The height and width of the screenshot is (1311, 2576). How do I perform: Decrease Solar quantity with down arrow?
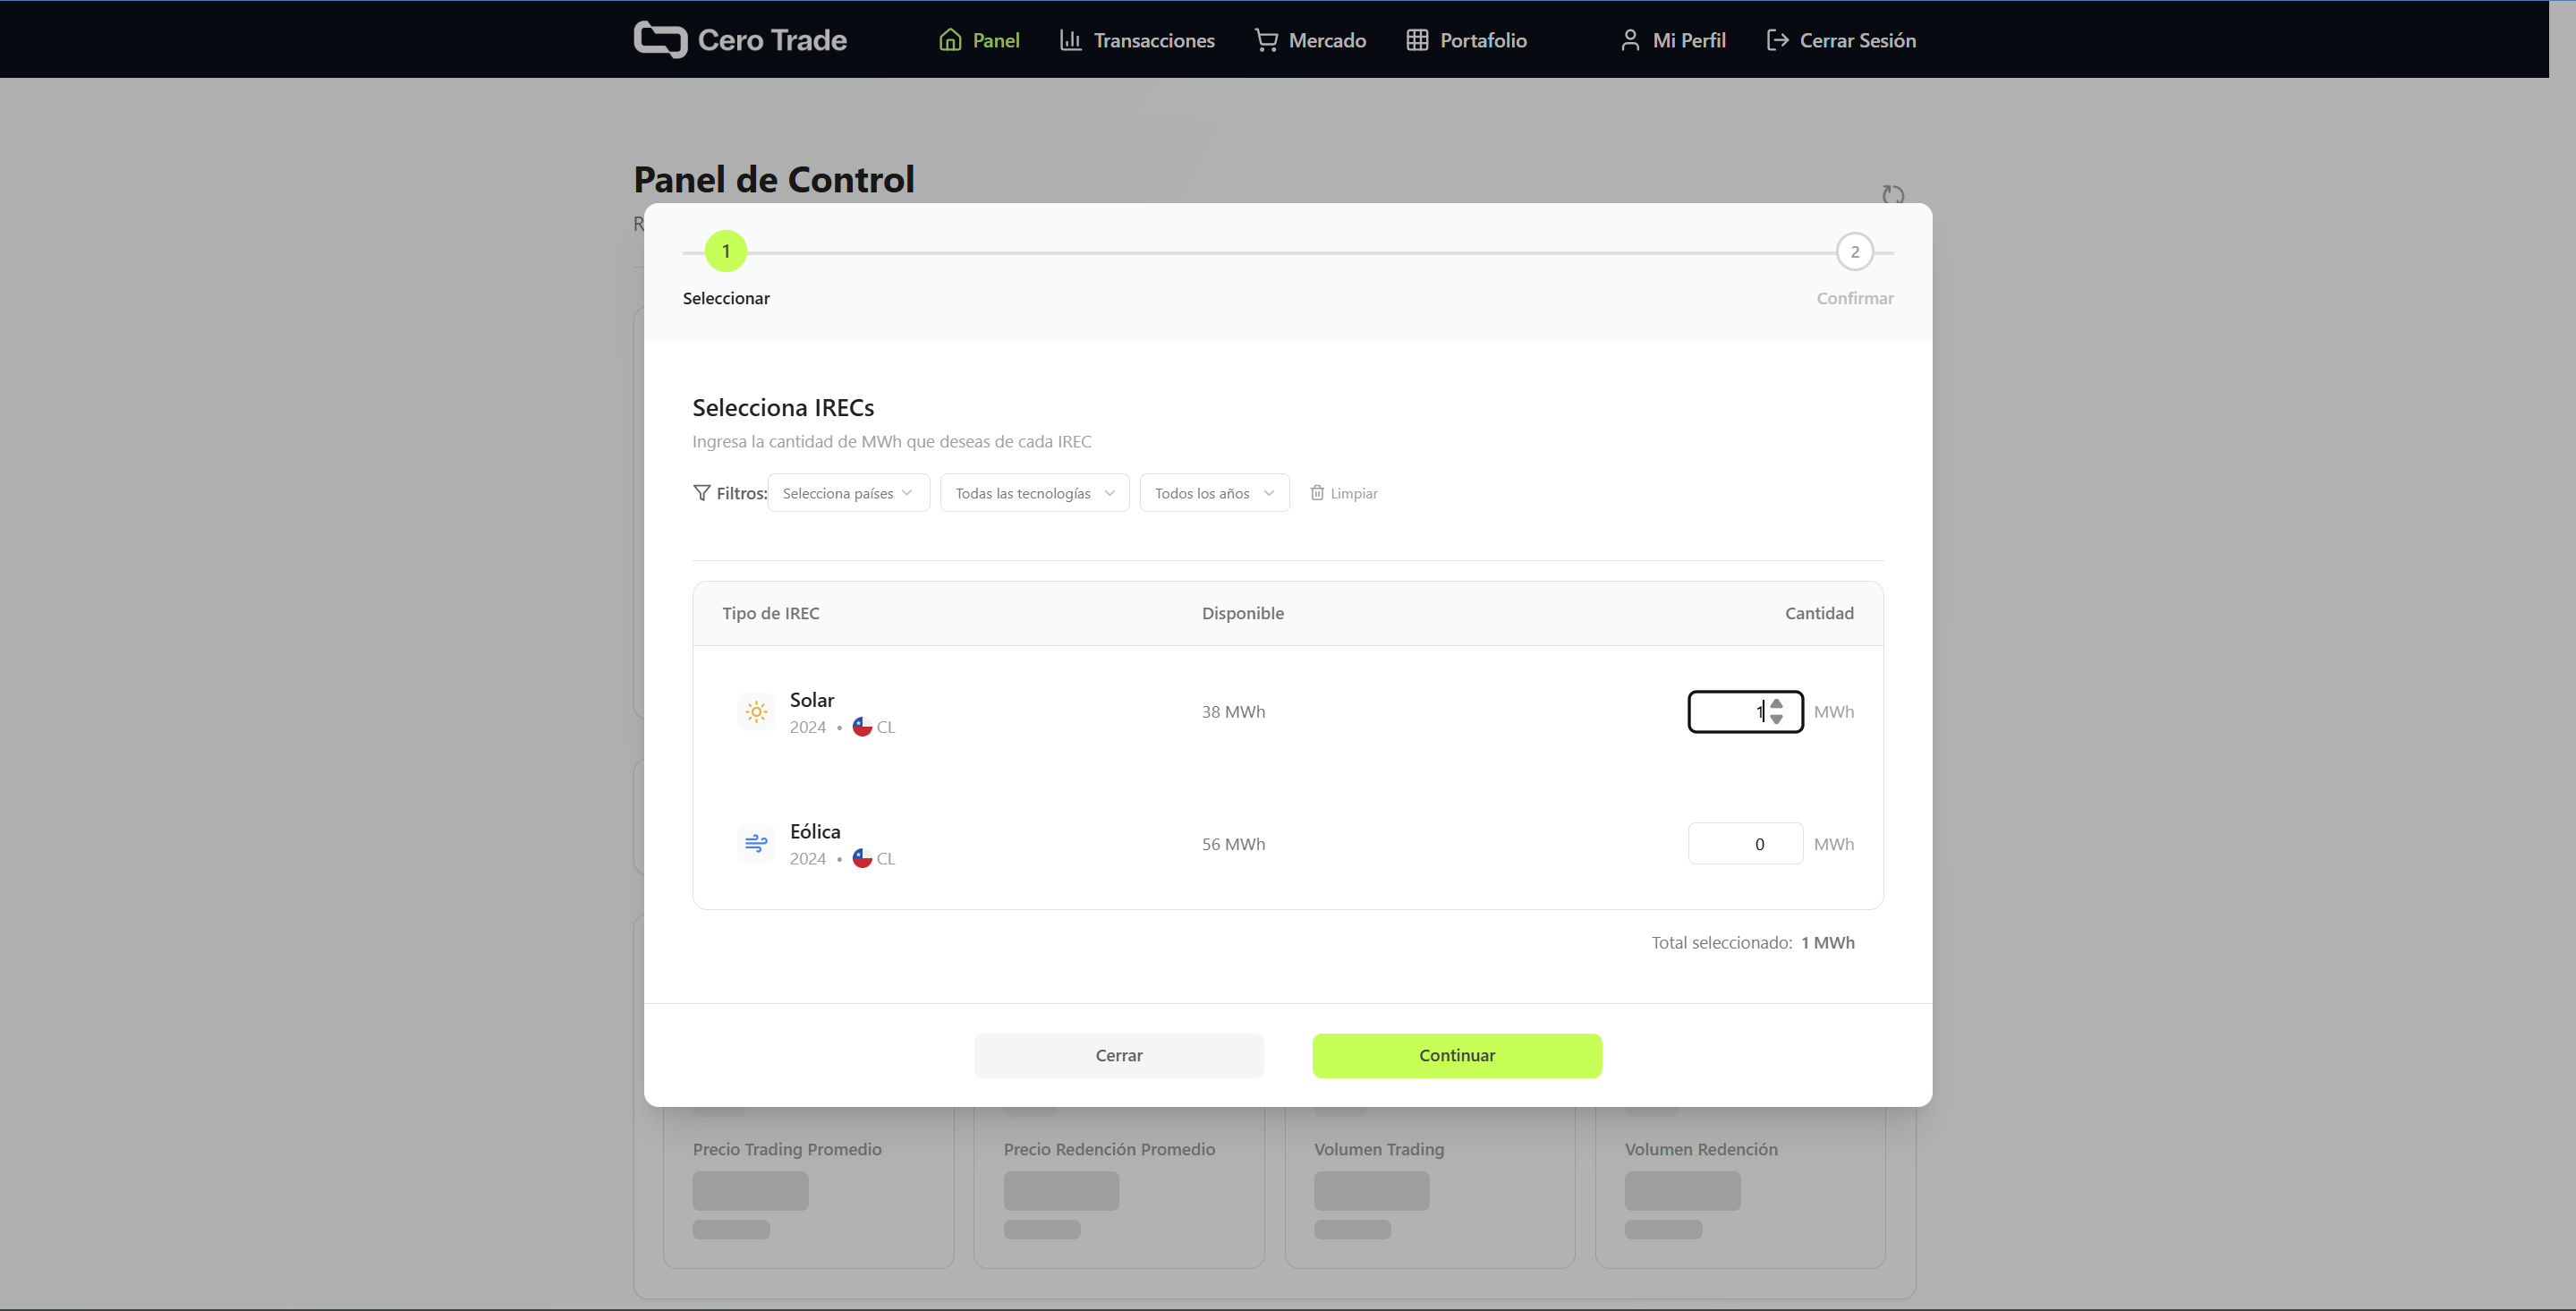point(1777,719)
